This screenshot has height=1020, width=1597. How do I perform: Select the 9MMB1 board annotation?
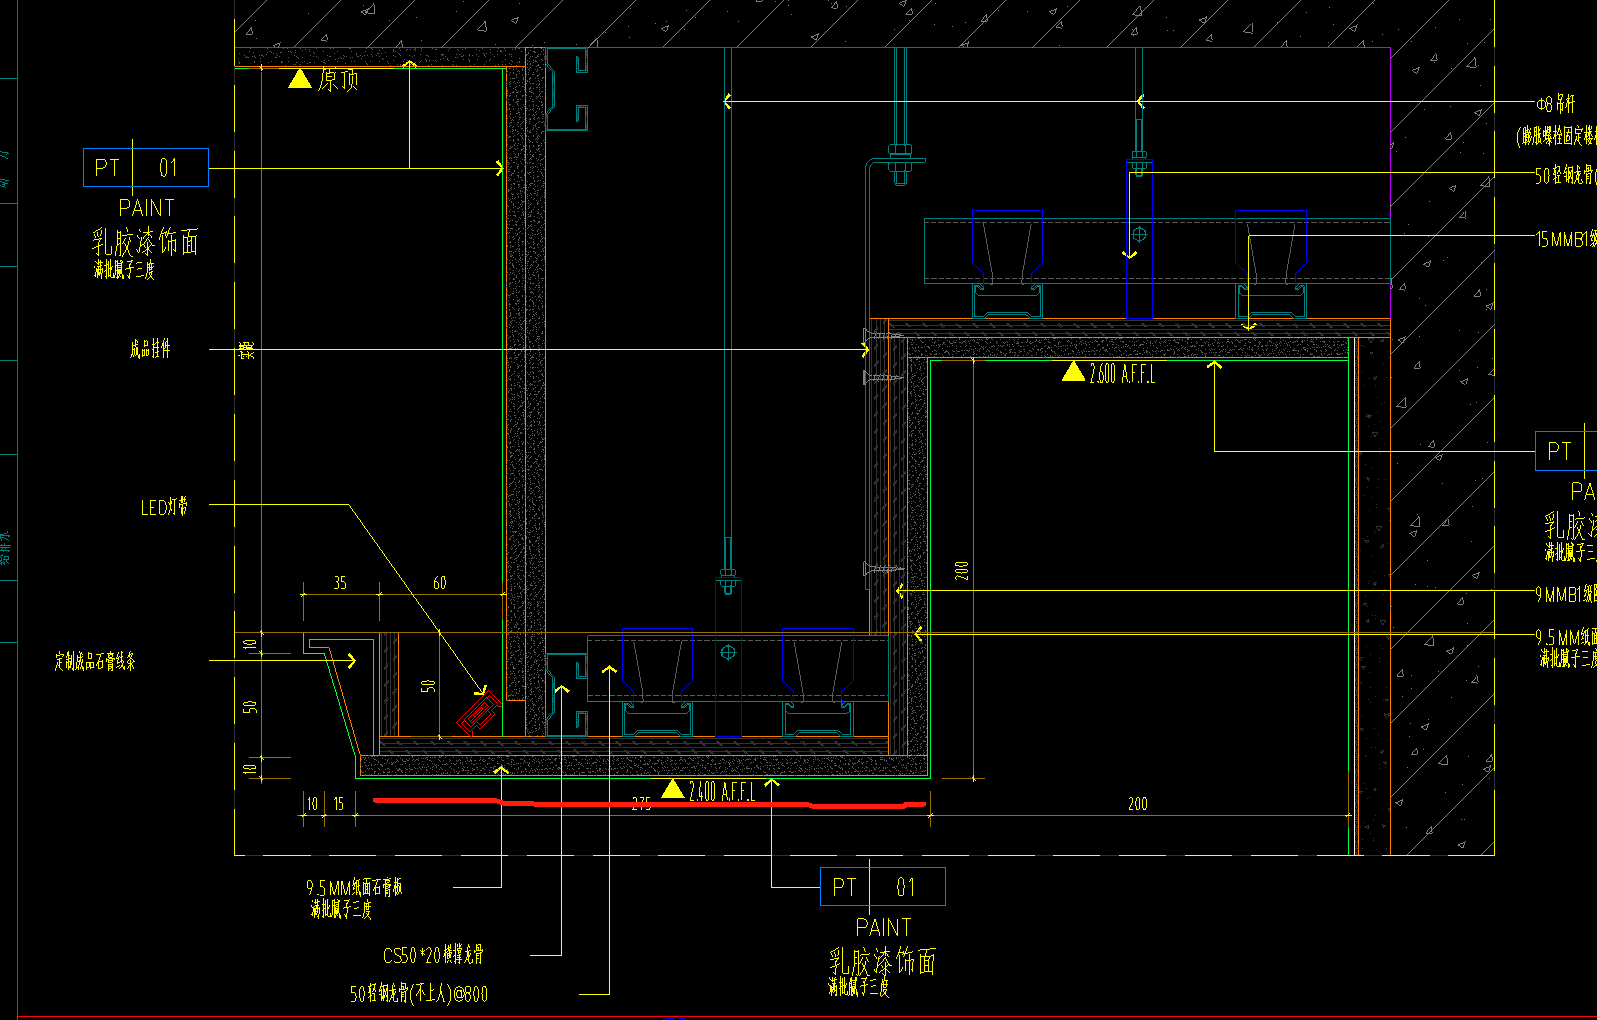click(1566, 594)
